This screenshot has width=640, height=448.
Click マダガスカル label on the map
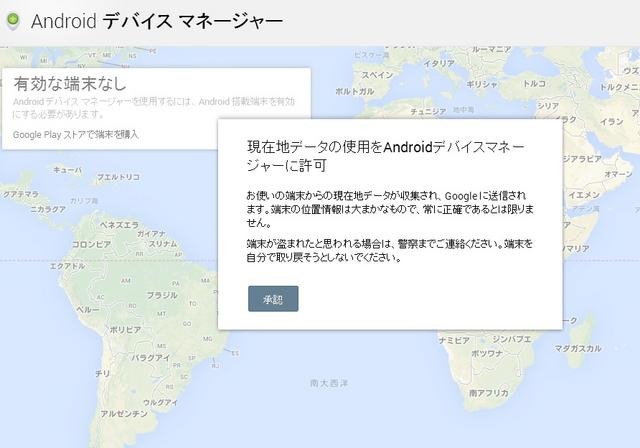(582, 349)
